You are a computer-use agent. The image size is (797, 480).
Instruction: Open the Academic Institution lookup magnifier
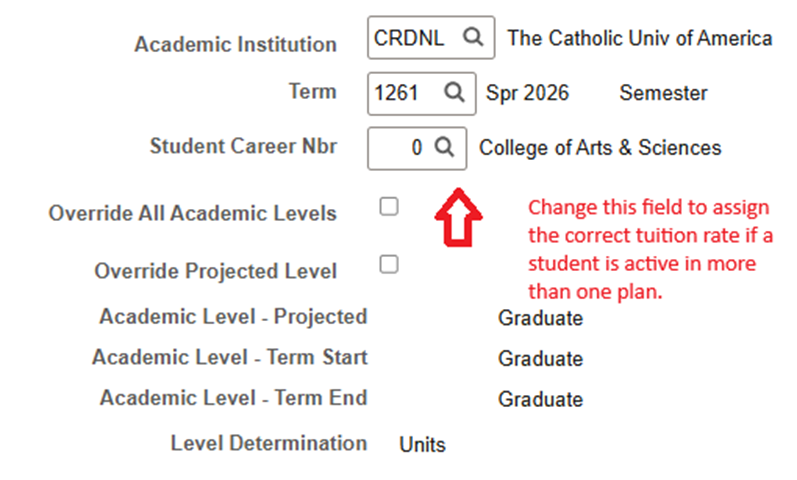click(x=473, y=38)
